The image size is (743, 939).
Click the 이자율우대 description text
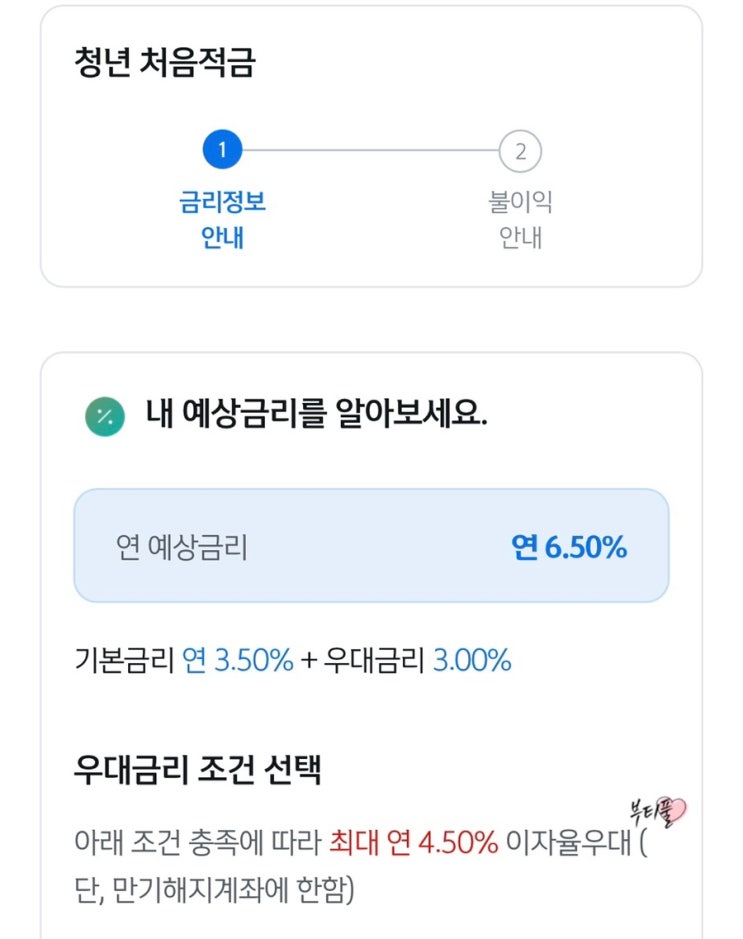[569, 842]
